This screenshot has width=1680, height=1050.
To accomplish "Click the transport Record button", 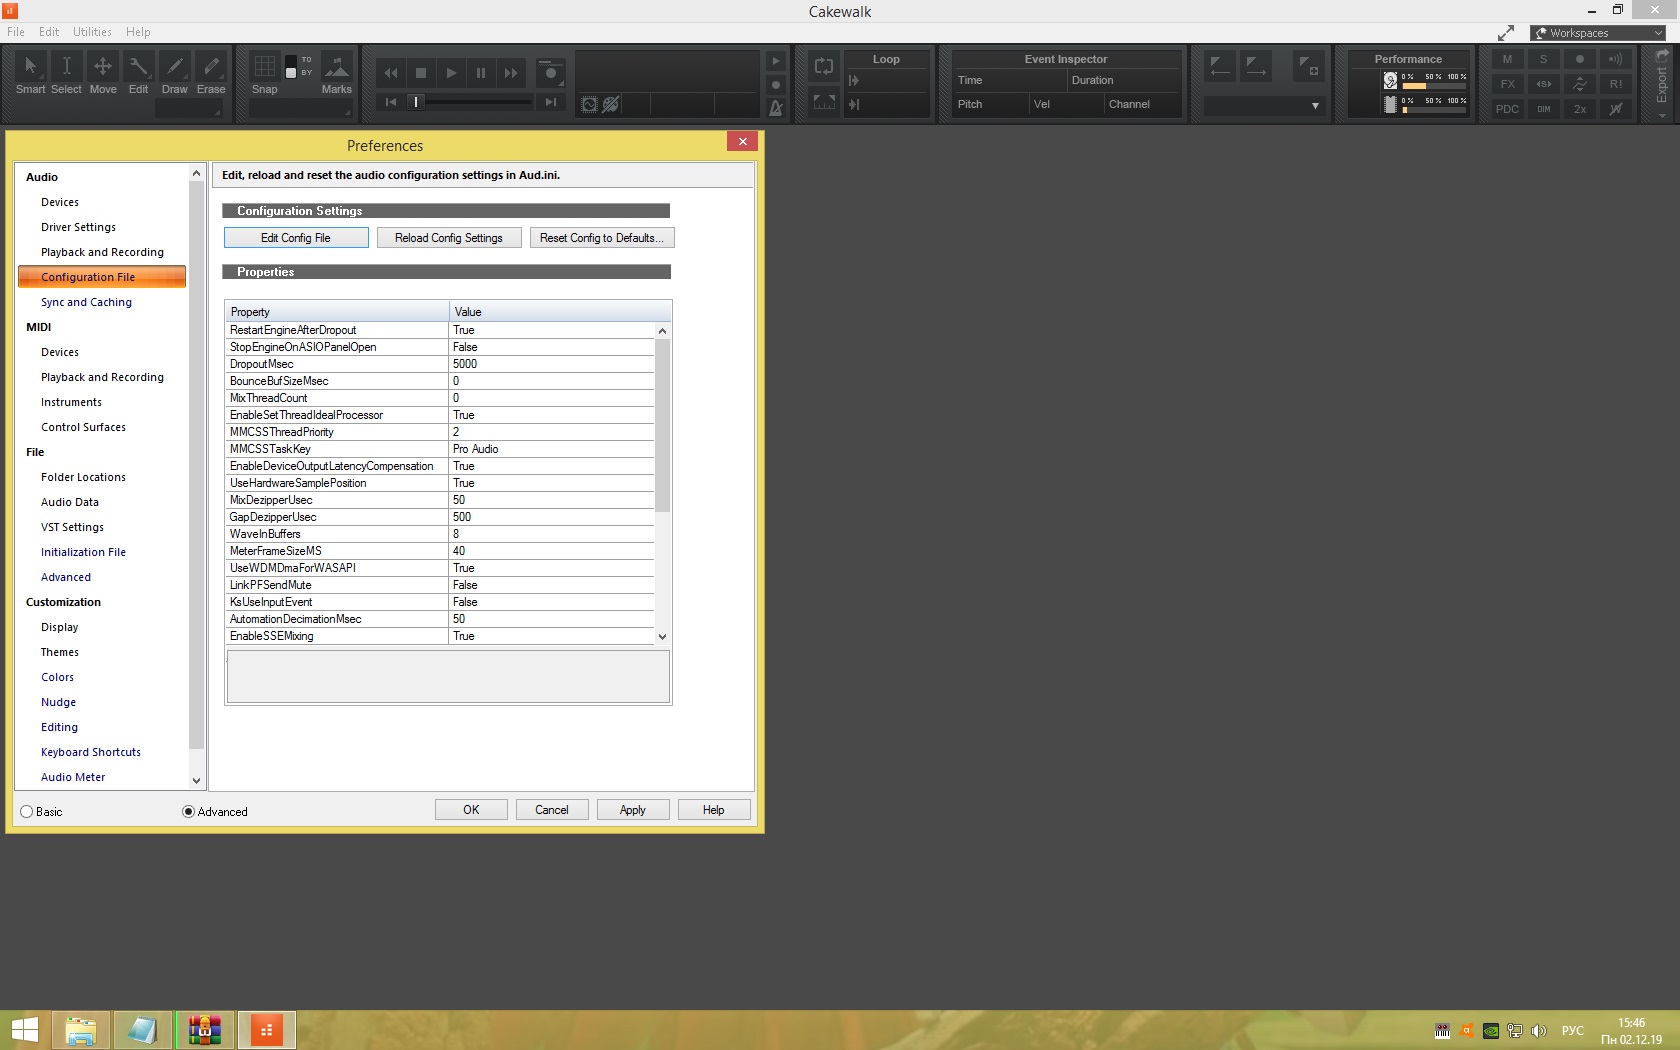I will pos(550,73).
